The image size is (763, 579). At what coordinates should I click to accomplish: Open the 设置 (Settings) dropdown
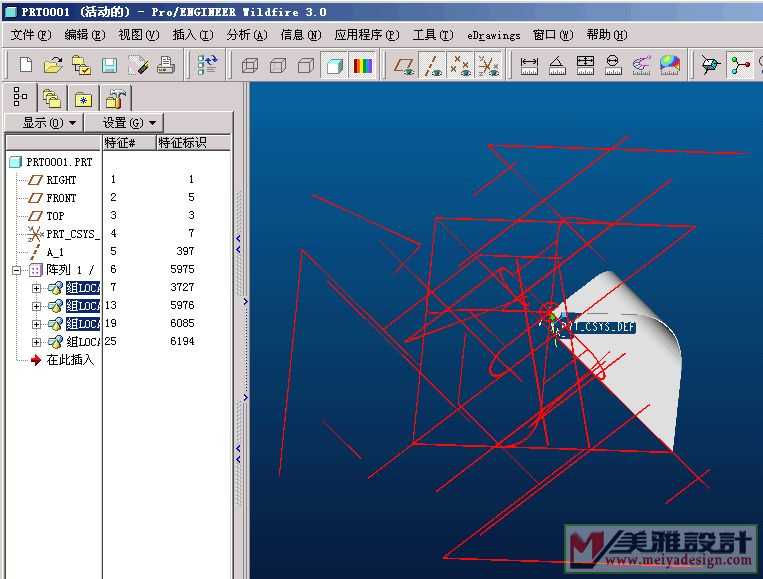125,123
